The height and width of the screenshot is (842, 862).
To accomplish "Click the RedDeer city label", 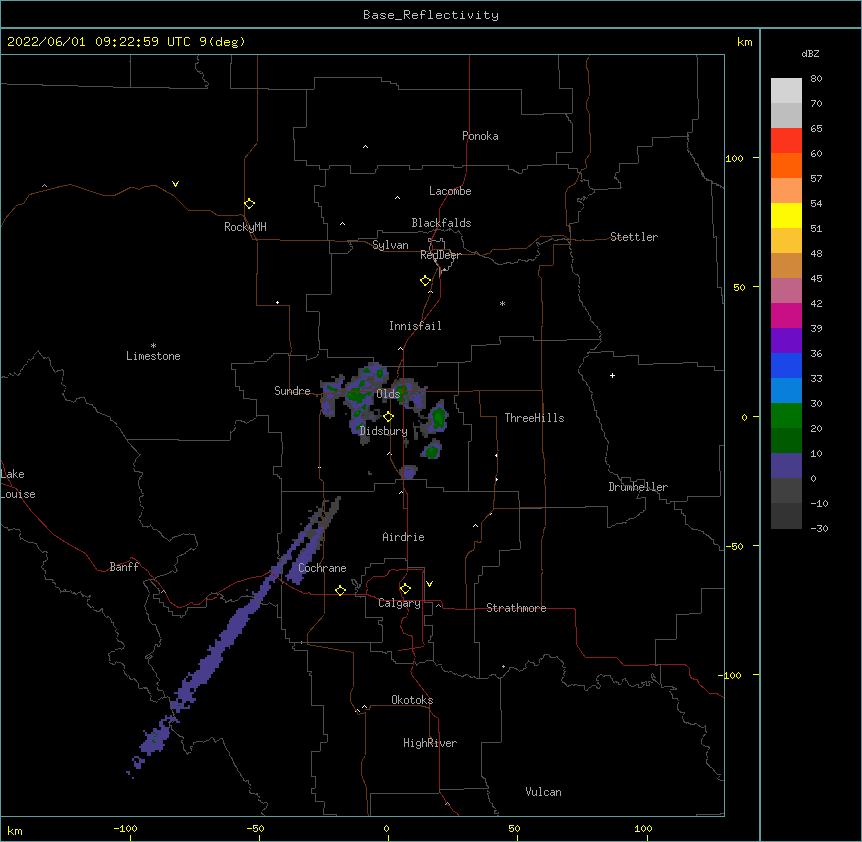I will (440, 255).
